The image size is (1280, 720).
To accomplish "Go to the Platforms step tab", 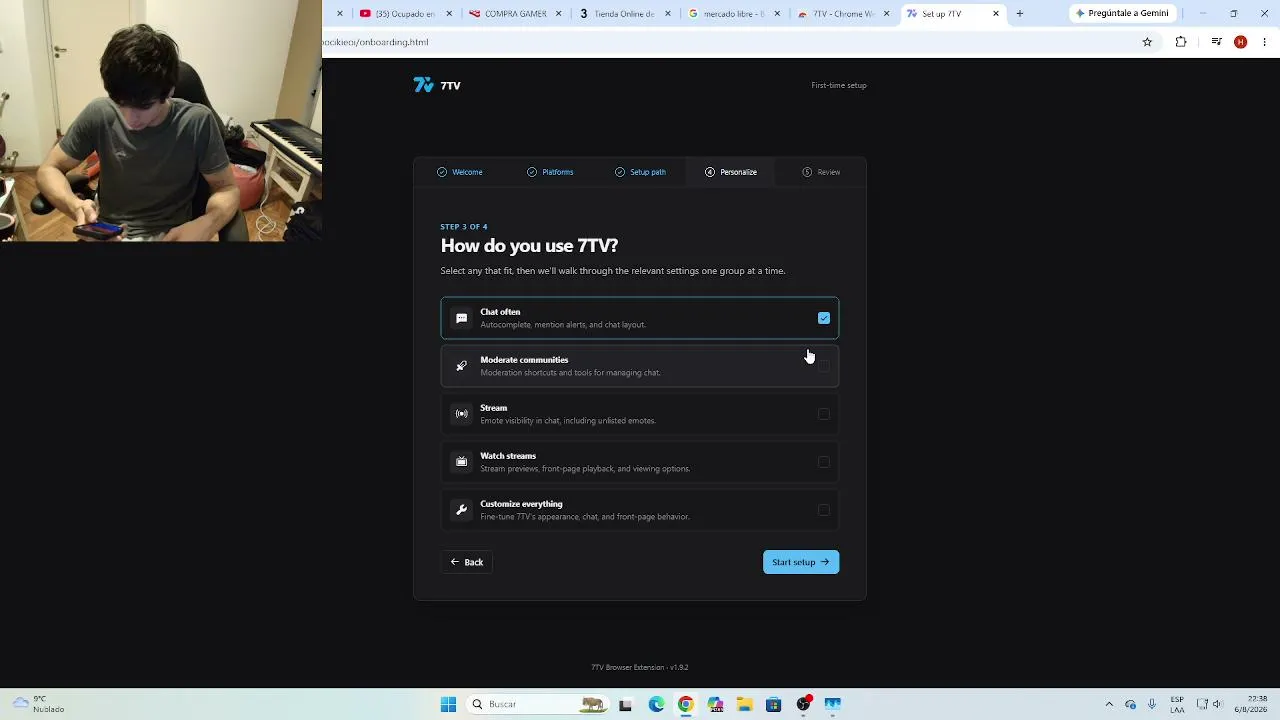I will coord(550,172).
